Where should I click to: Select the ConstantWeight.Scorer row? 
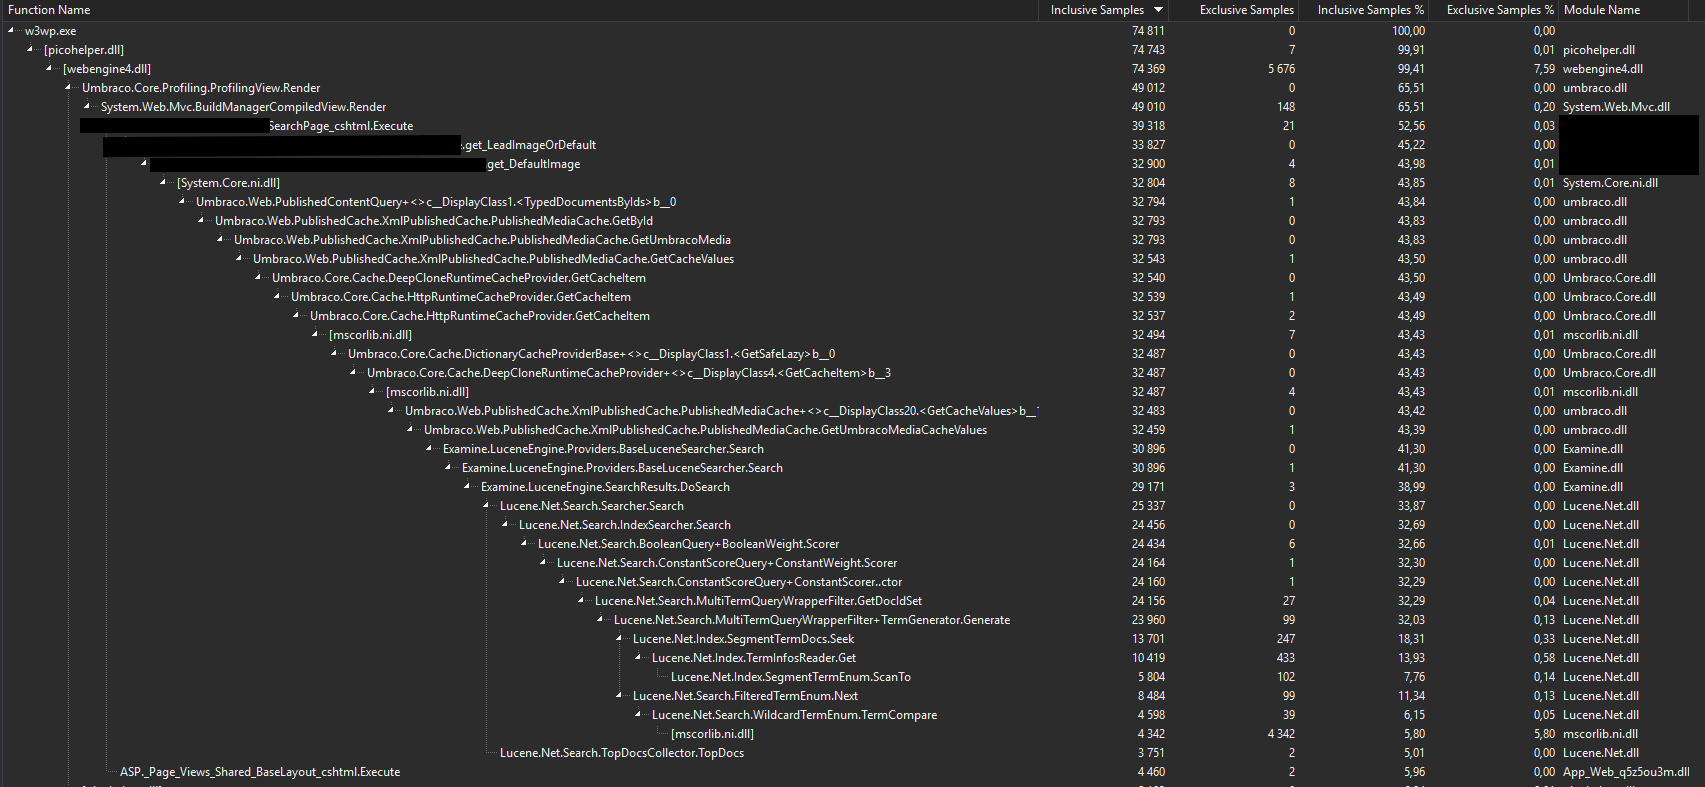[852, 563]
